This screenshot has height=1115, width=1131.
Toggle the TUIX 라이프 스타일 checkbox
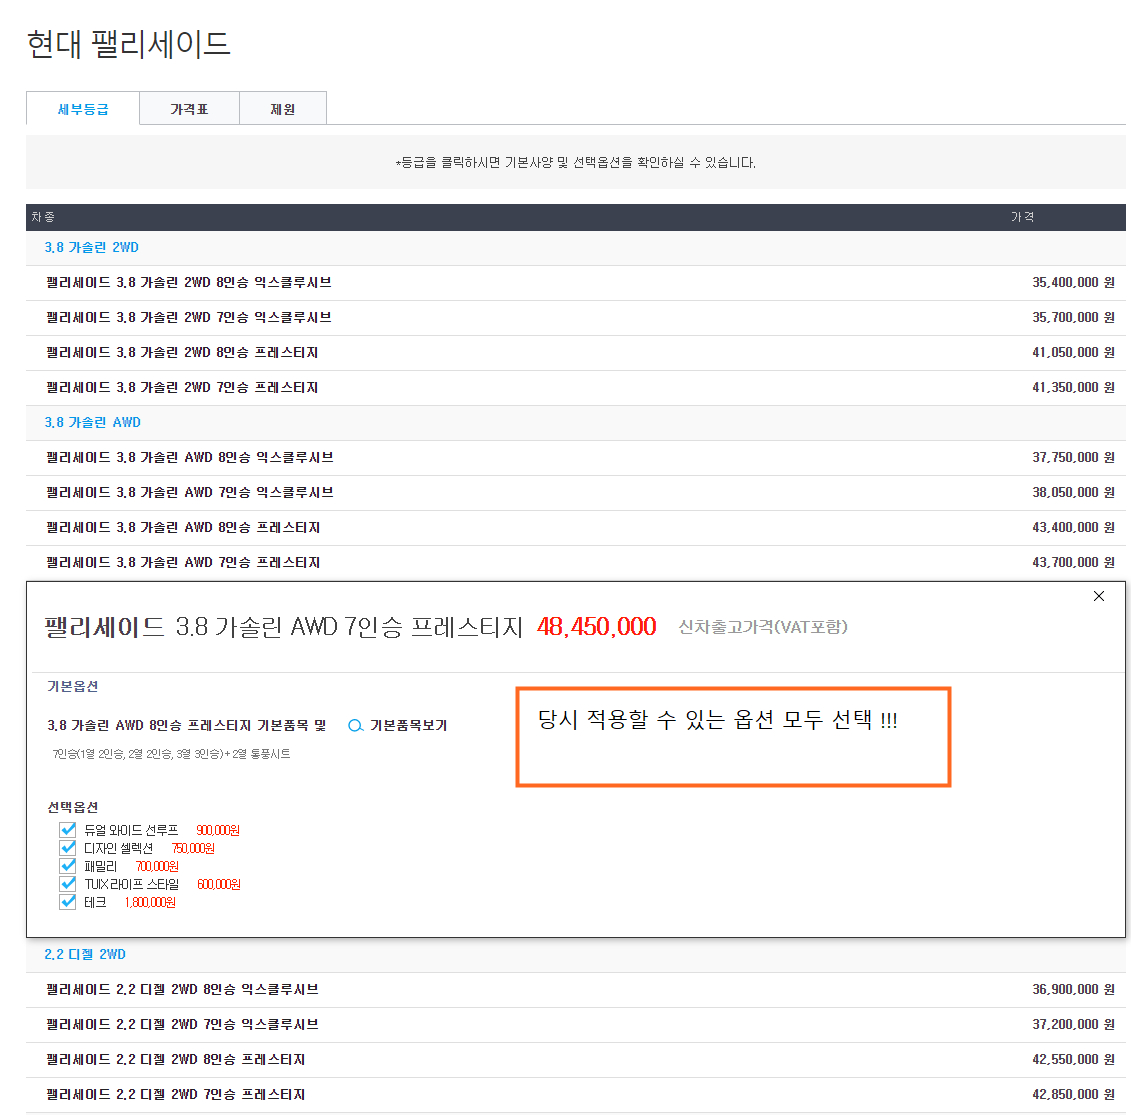click(68, 883)
